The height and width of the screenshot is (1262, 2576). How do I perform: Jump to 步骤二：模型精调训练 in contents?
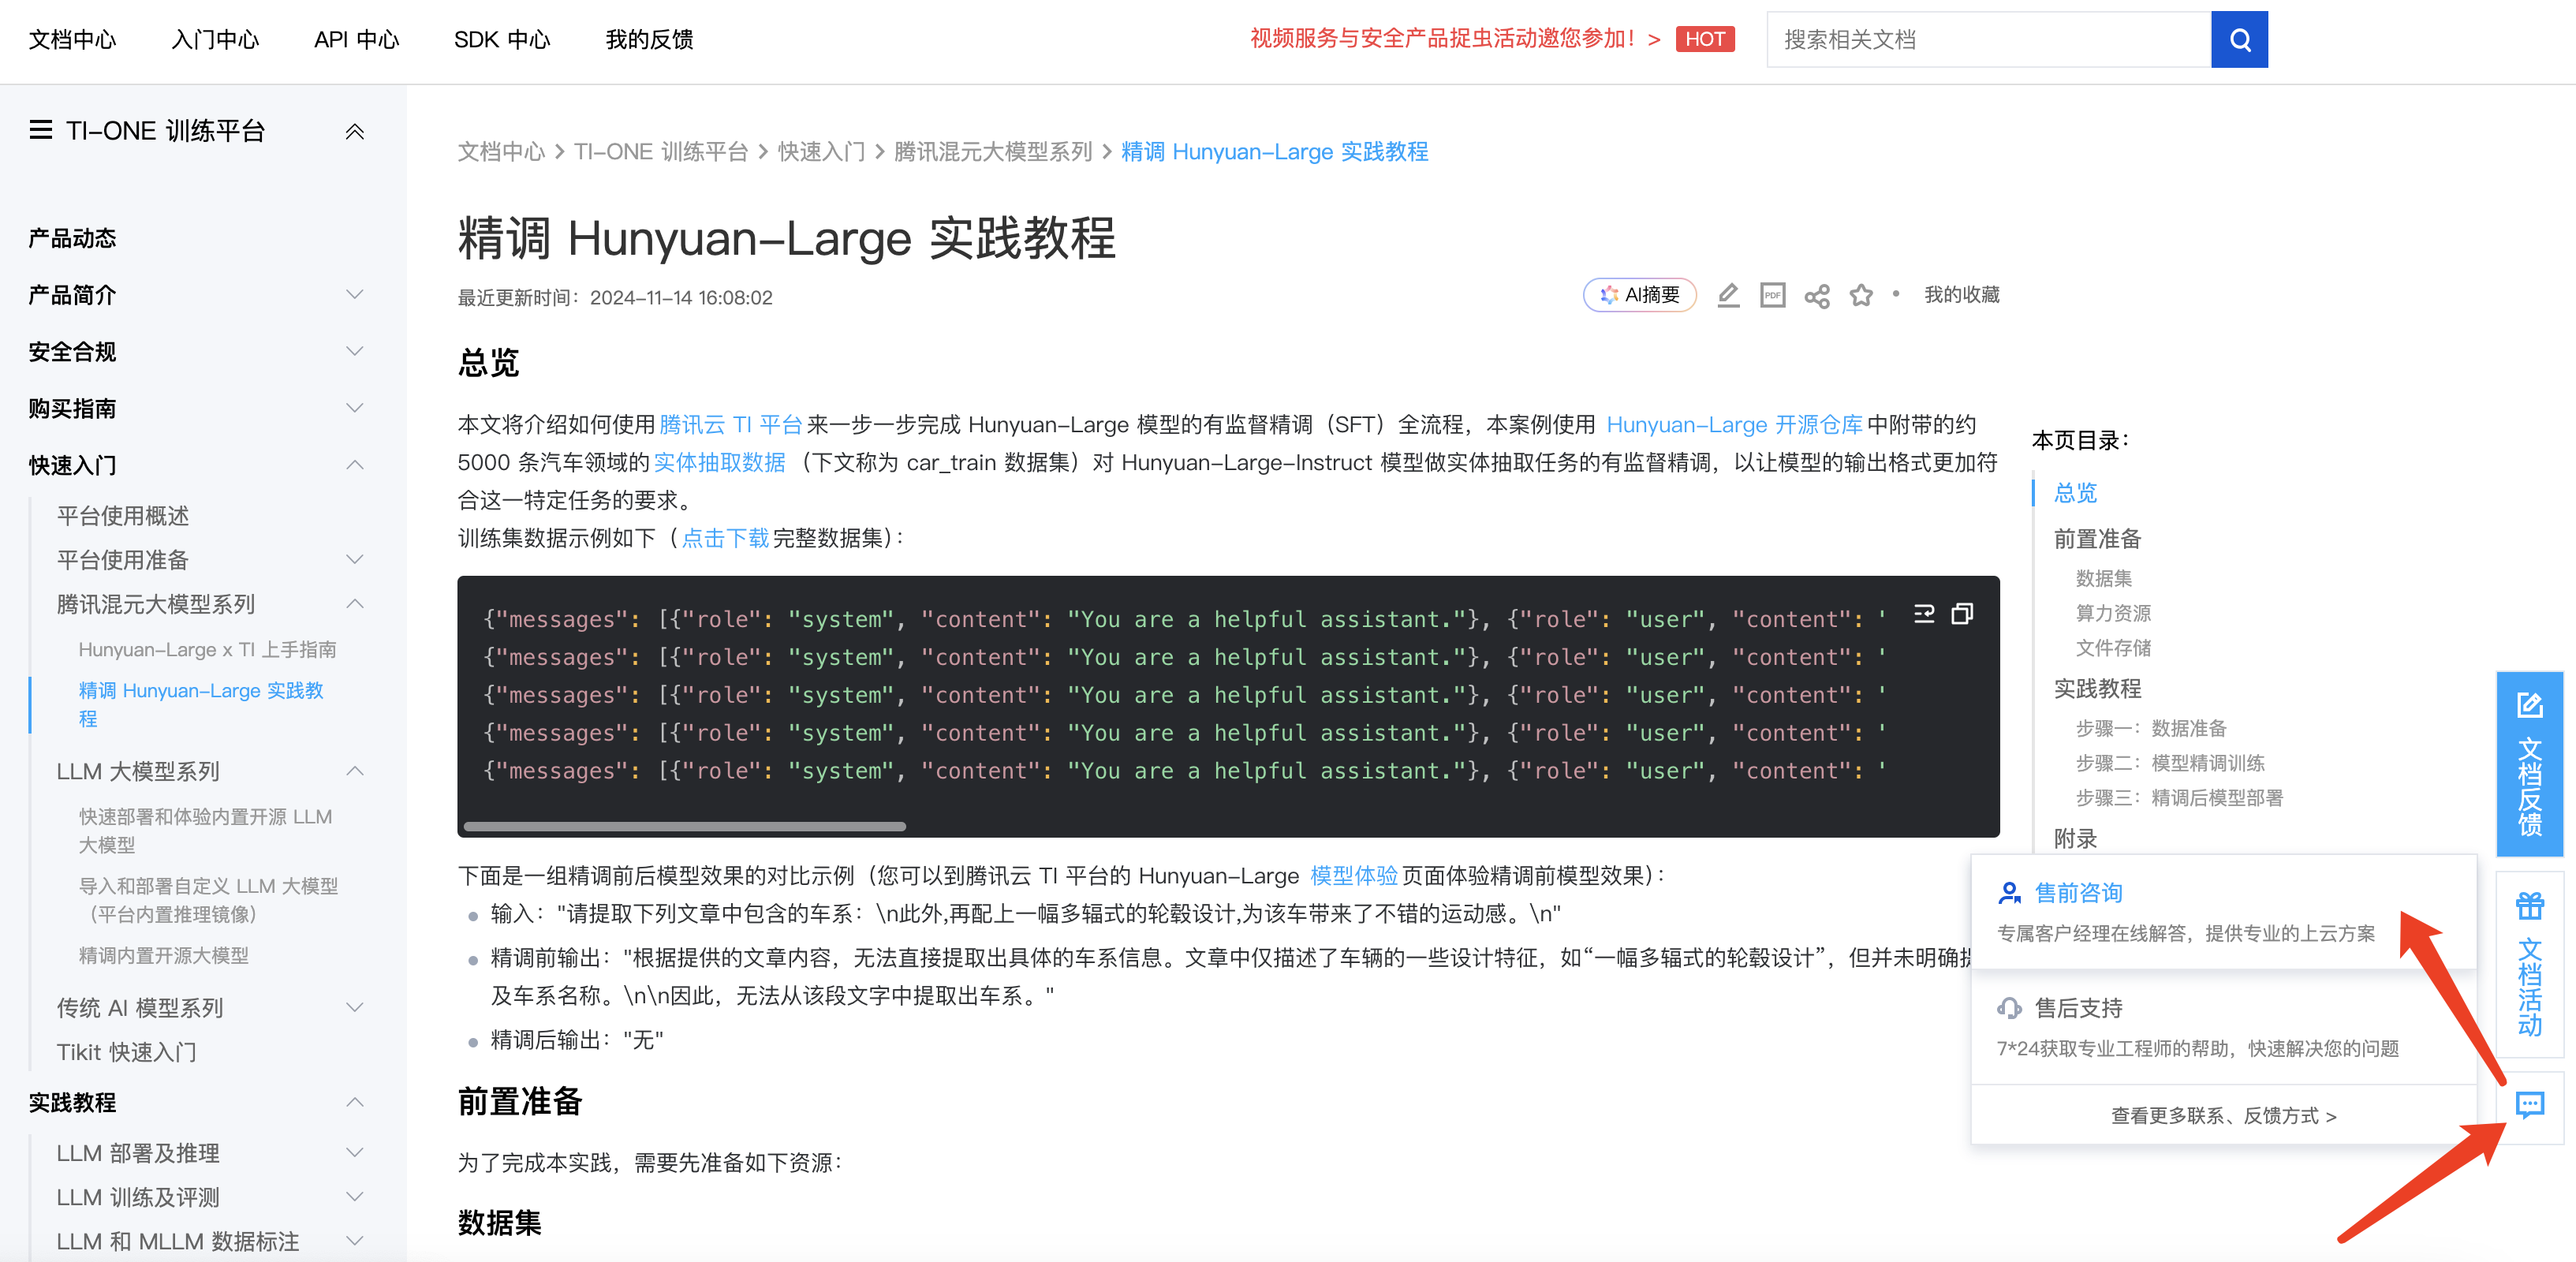tap(2169, 763)
